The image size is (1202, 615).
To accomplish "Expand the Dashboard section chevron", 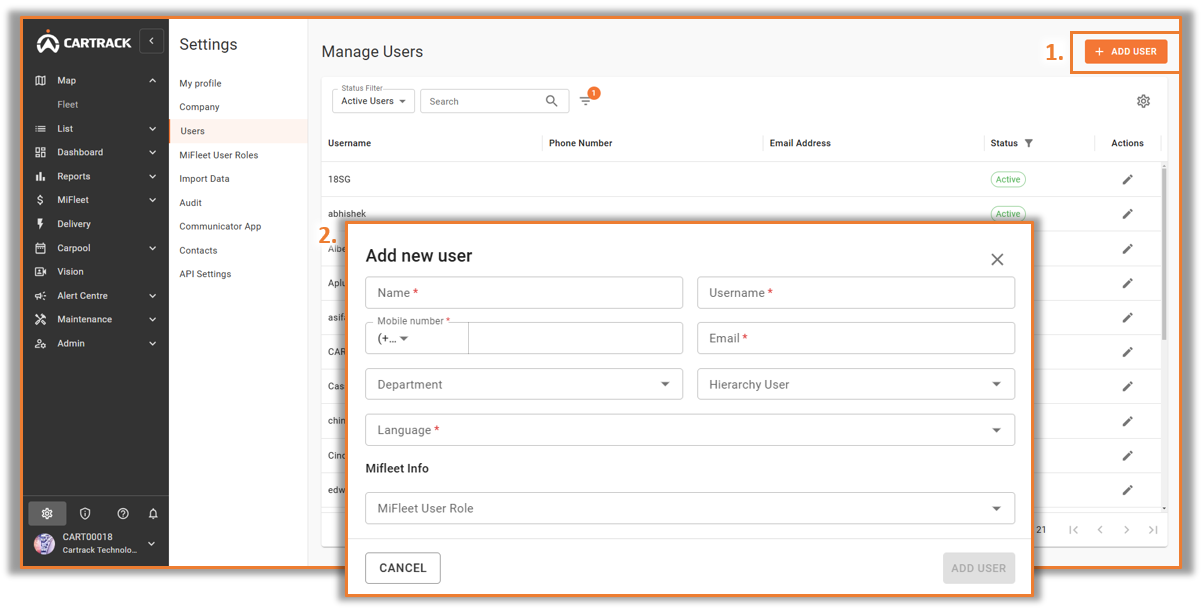I will pyautogui.click(x=153, y=153).
